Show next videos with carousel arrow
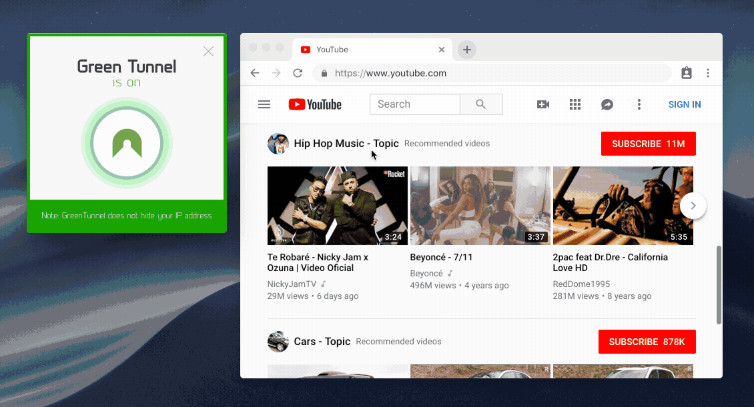The image size is (754, 407). (x=693, y=205)
